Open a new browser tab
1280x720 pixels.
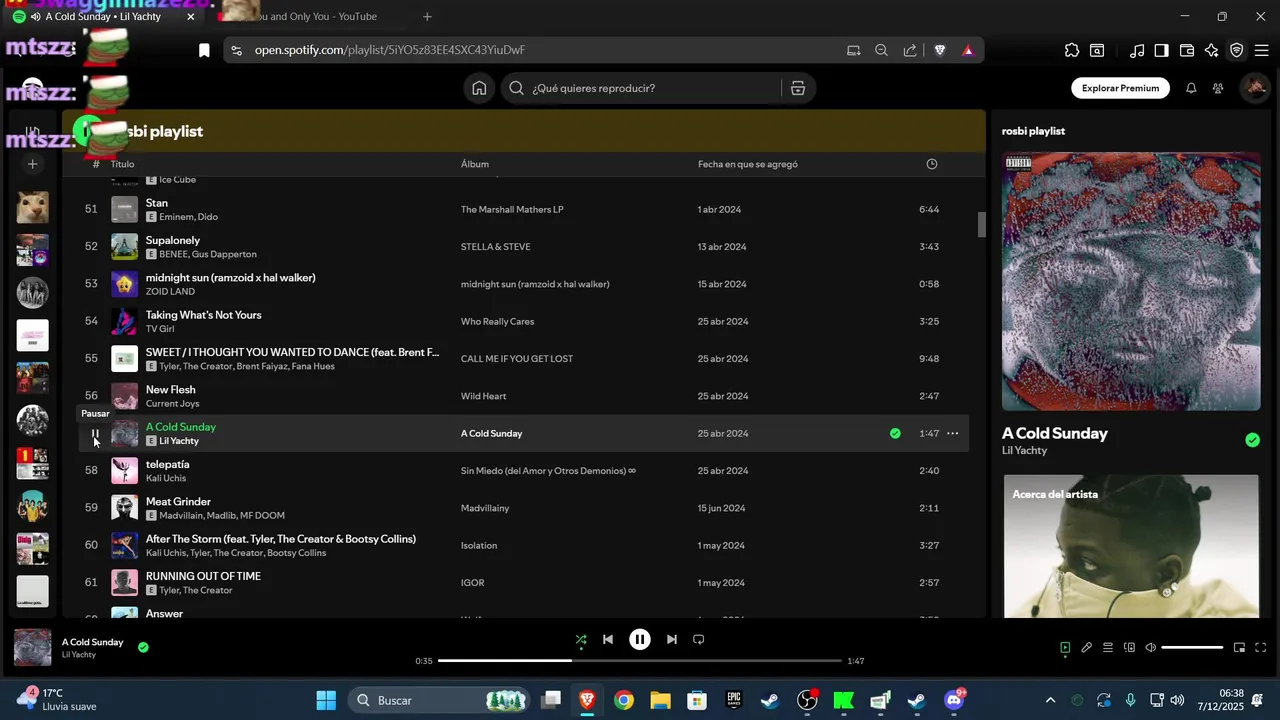pyautogui.click(x=427, y=17)
